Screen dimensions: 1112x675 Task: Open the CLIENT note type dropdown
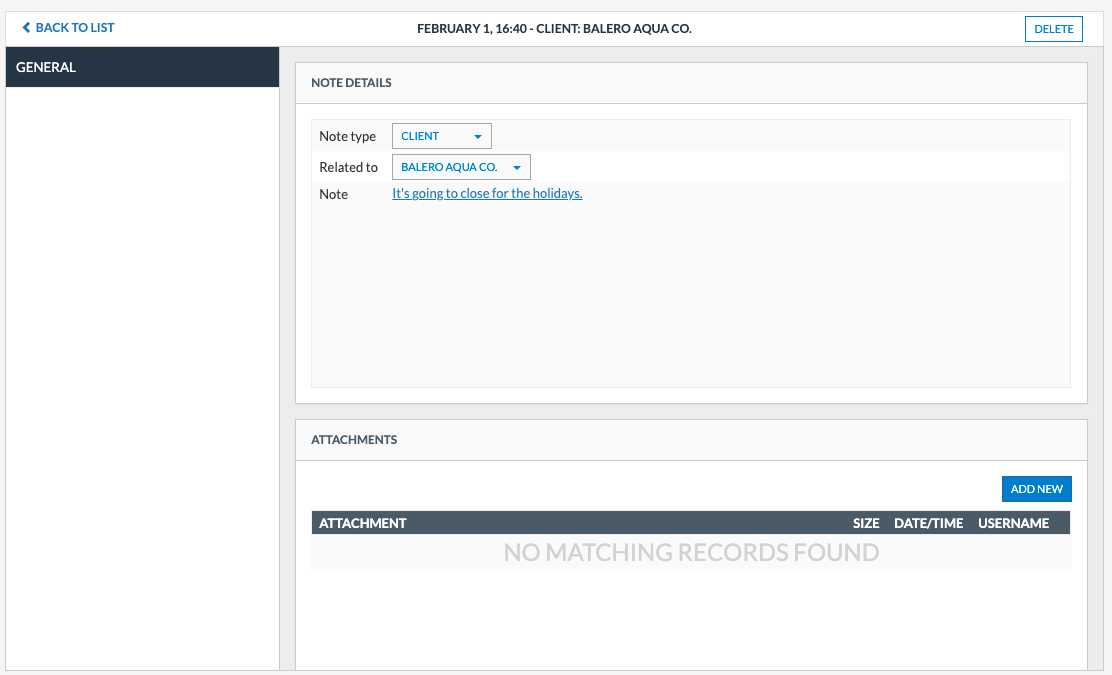441,136
